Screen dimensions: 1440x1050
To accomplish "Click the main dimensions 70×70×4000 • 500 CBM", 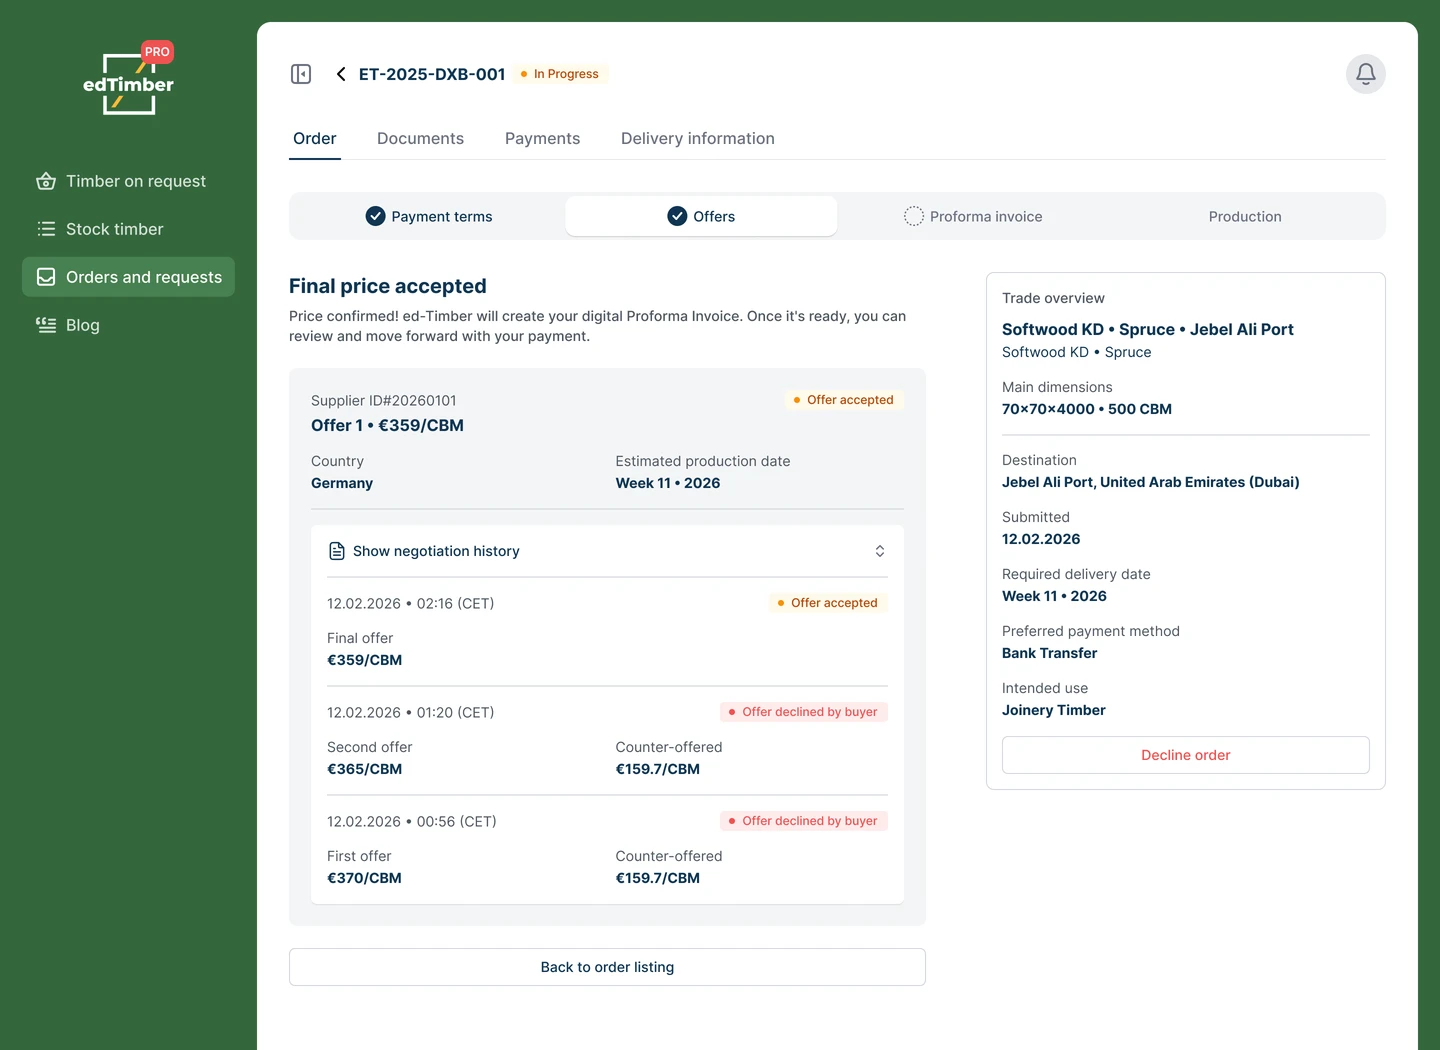I will click(1087, 409).
